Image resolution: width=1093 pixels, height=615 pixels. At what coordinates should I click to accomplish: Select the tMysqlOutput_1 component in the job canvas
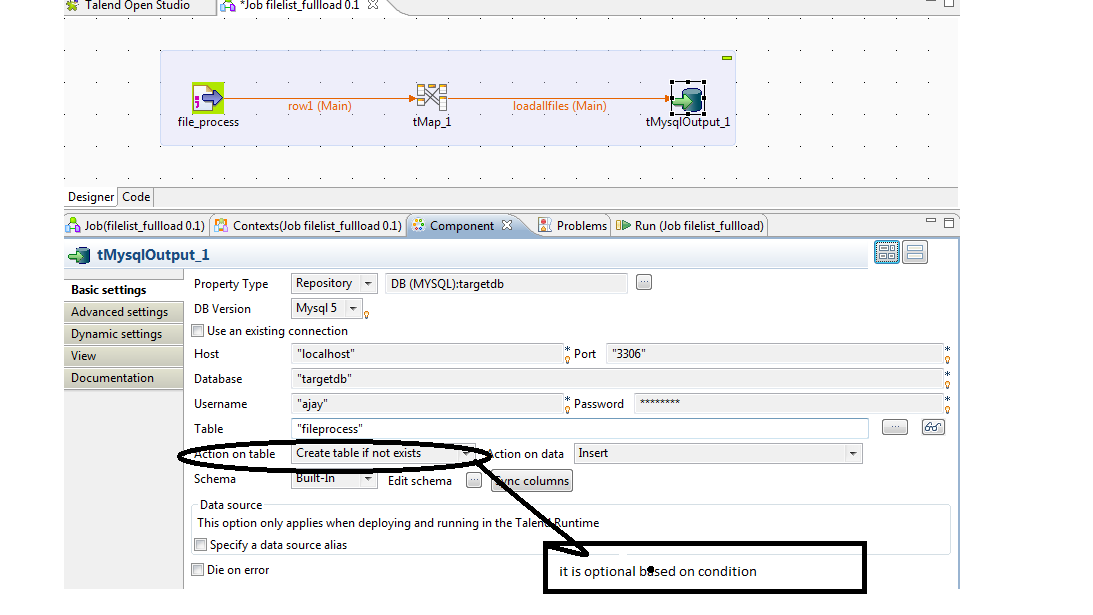tap(687, 99)
